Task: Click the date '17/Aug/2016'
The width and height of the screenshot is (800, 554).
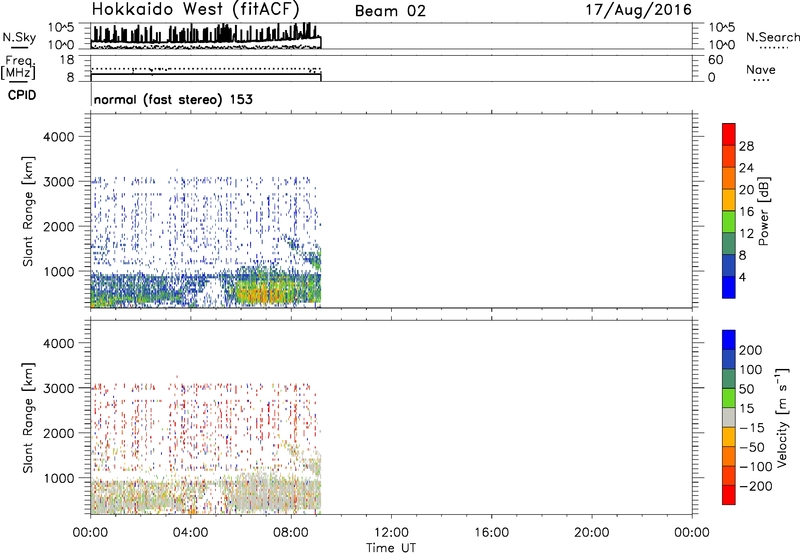Action: (x=638, y=10)
